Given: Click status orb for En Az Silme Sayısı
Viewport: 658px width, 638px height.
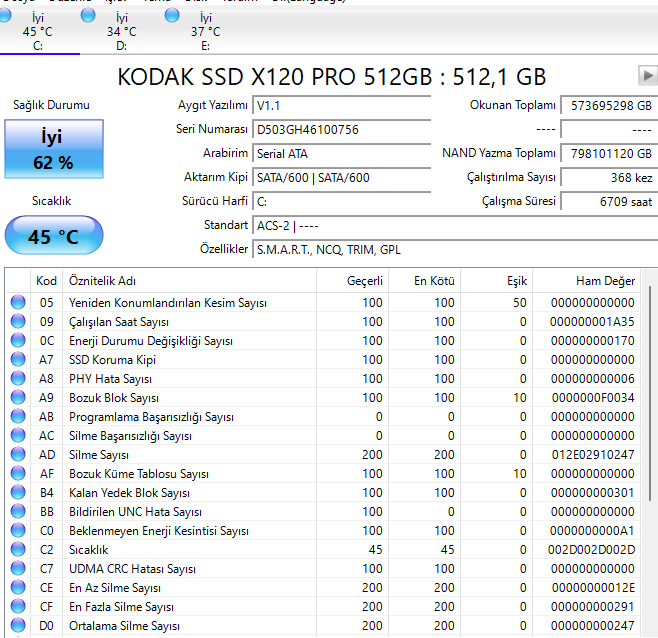Looking at the screenshot, I should (18, 587).
